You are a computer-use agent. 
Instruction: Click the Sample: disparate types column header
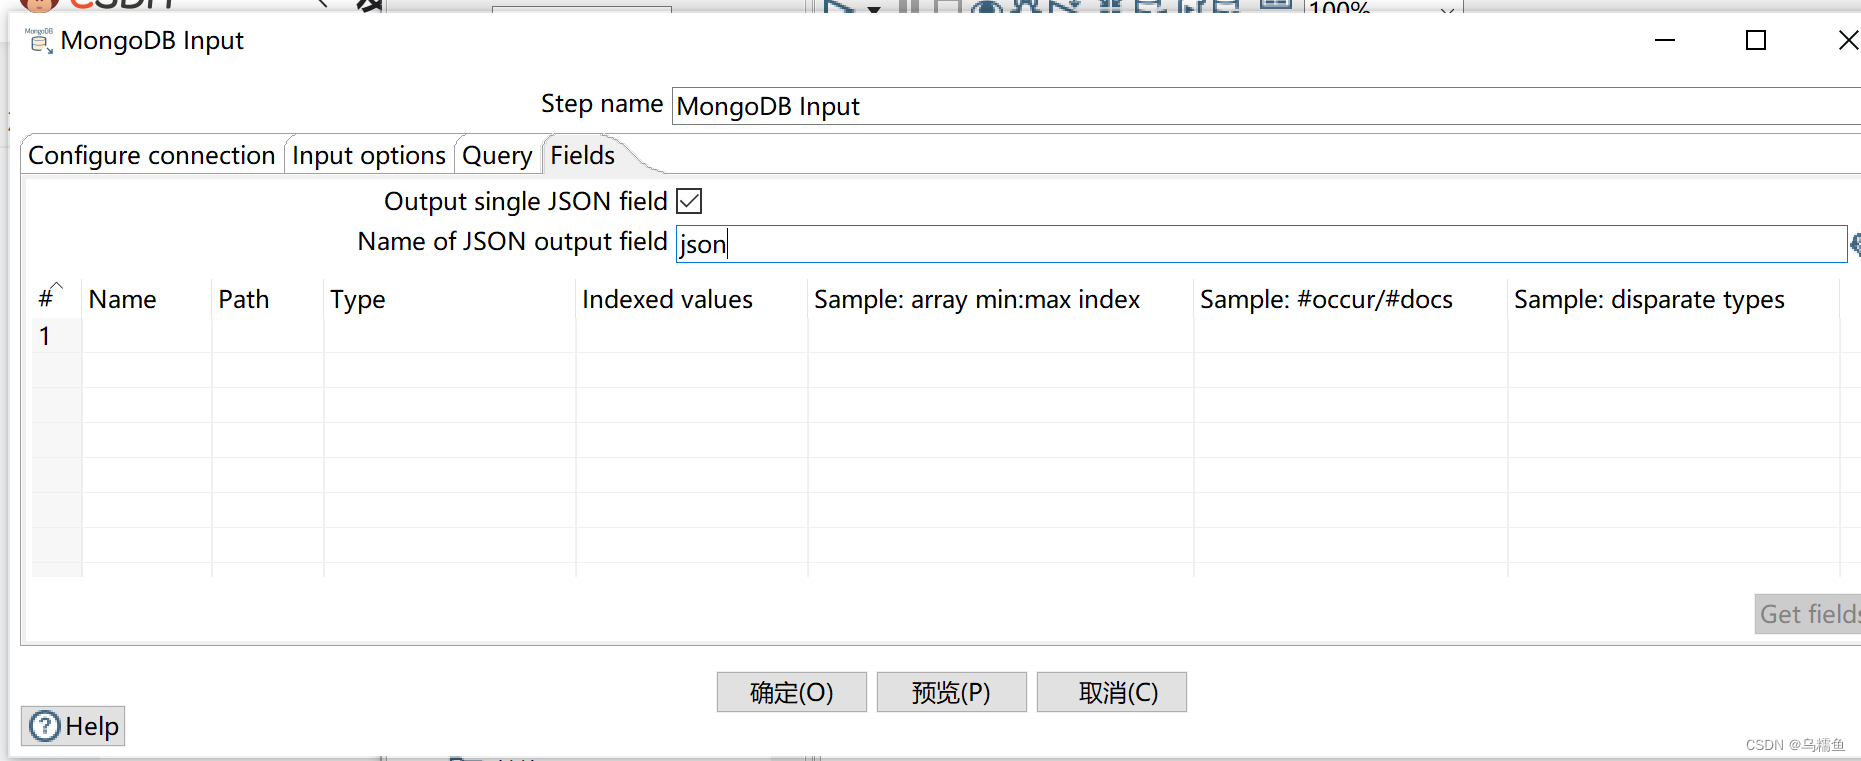coord(1674,299)
